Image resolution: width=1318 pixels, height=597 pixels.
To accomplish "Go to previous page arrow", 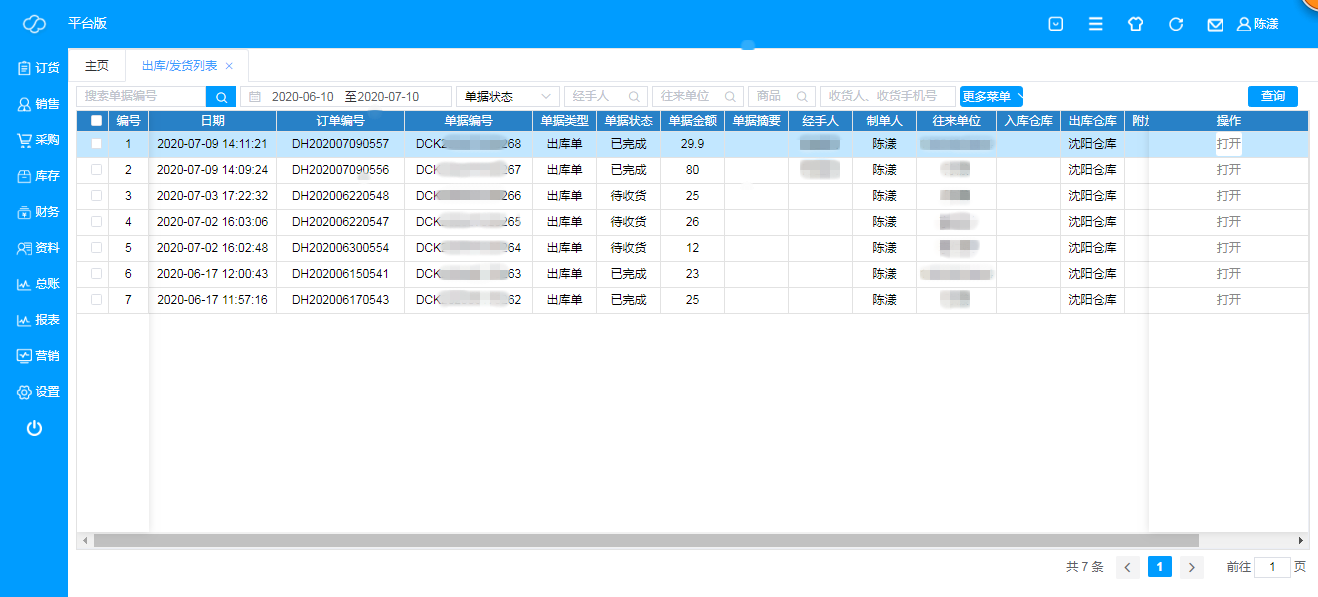I will (x=1127, y=567).
